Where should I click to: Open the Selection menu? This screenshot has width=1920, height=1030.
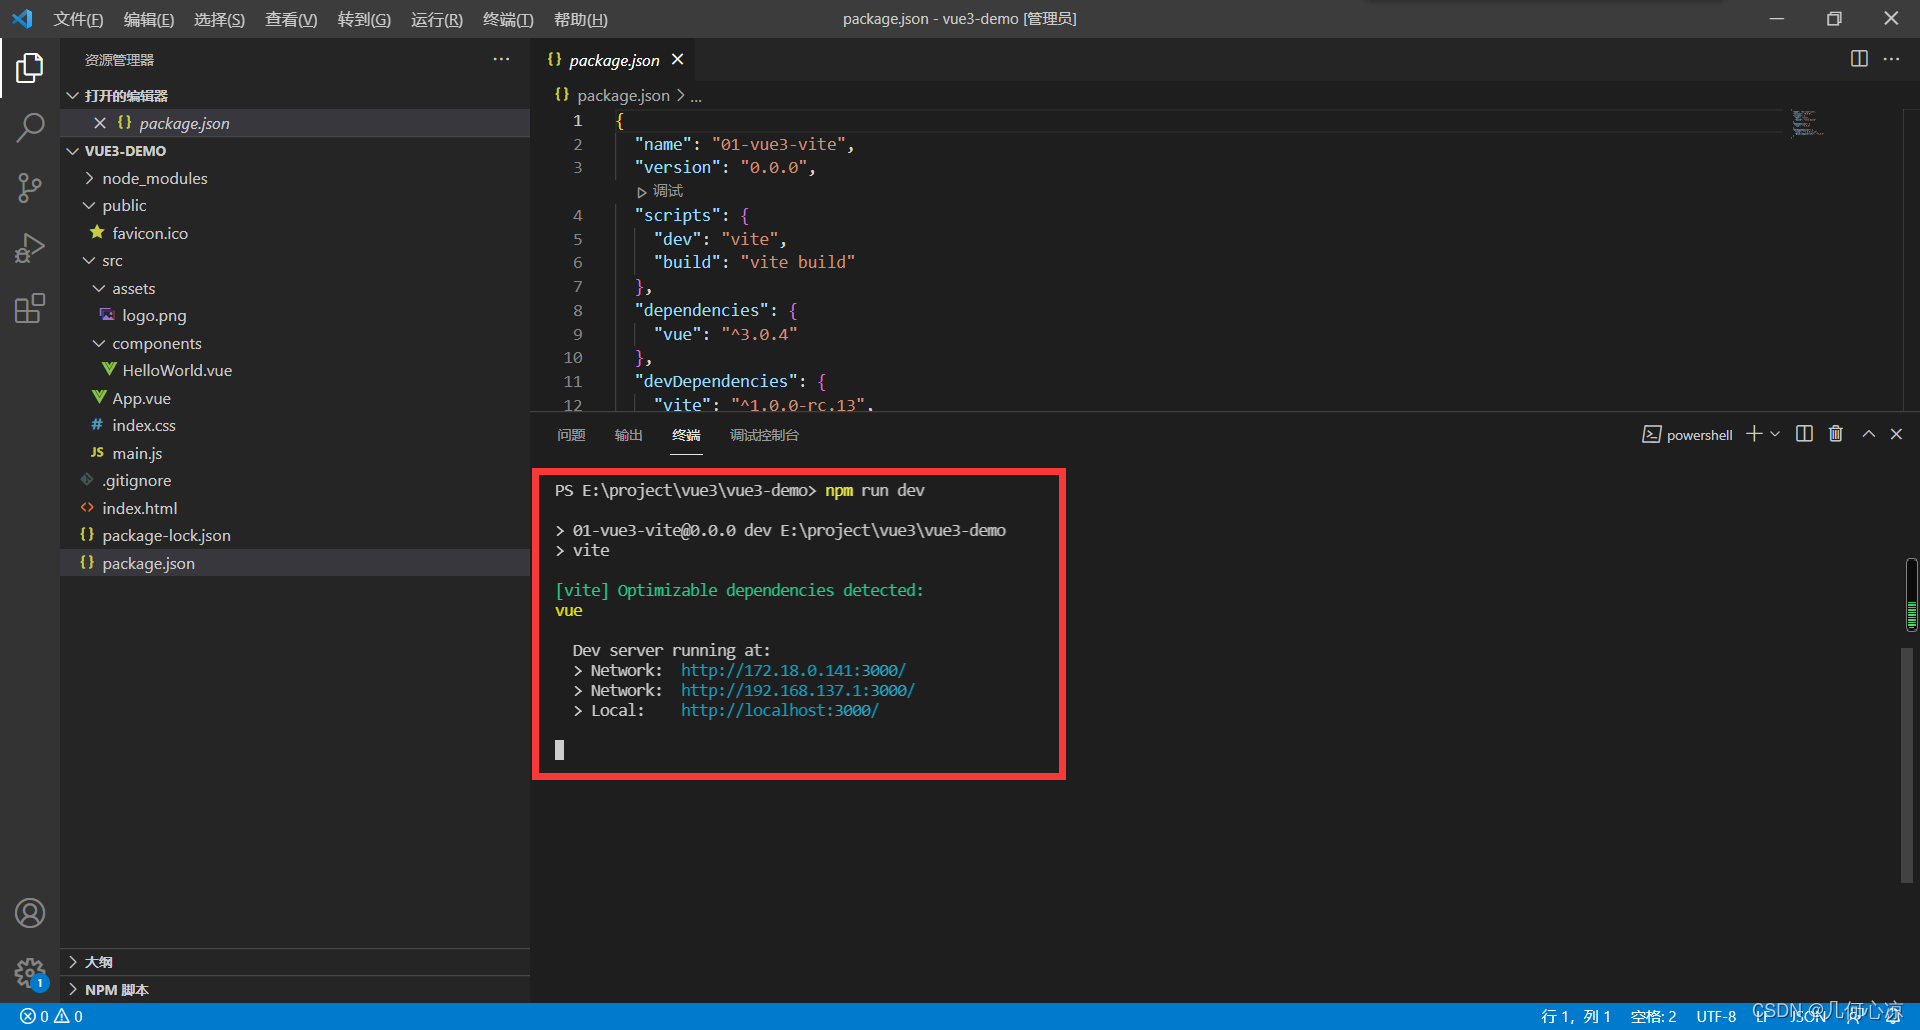(219, 19)
